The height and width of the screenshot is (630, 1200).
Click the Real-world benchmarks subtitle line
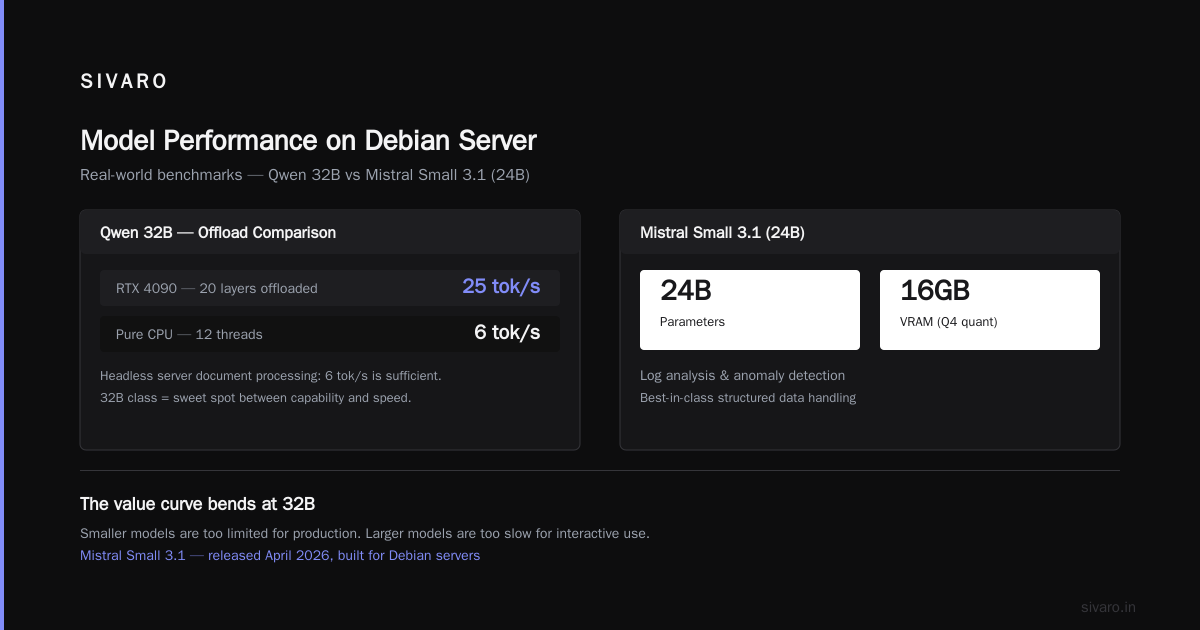305,174
